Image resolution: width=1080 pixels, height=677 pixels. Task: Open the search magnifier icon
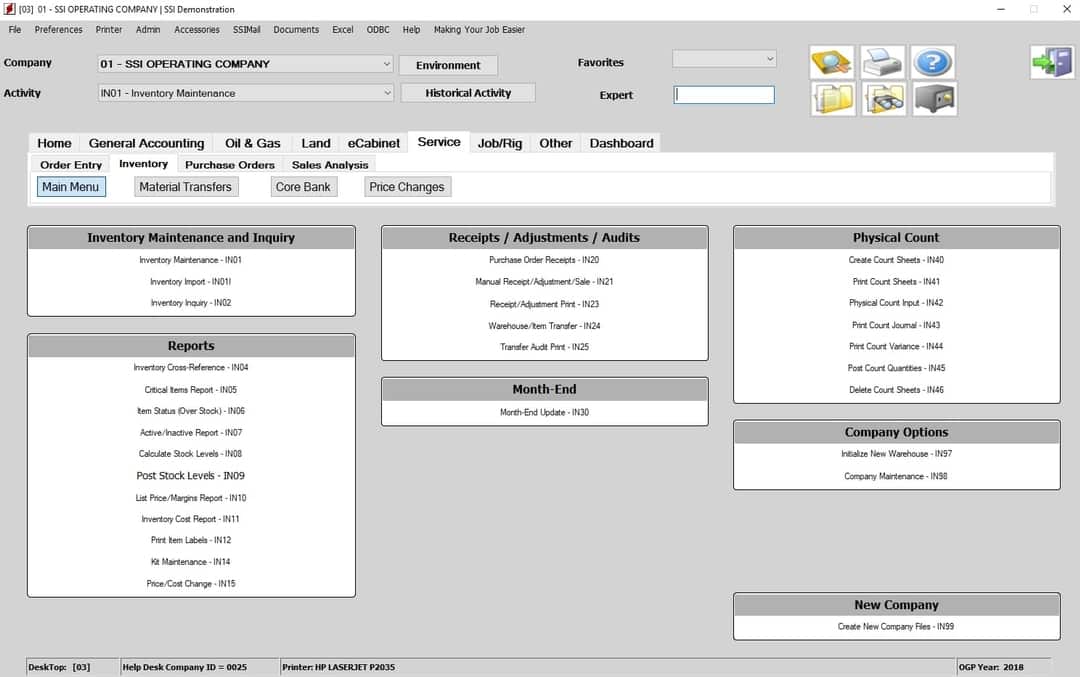tap(833, 61)
